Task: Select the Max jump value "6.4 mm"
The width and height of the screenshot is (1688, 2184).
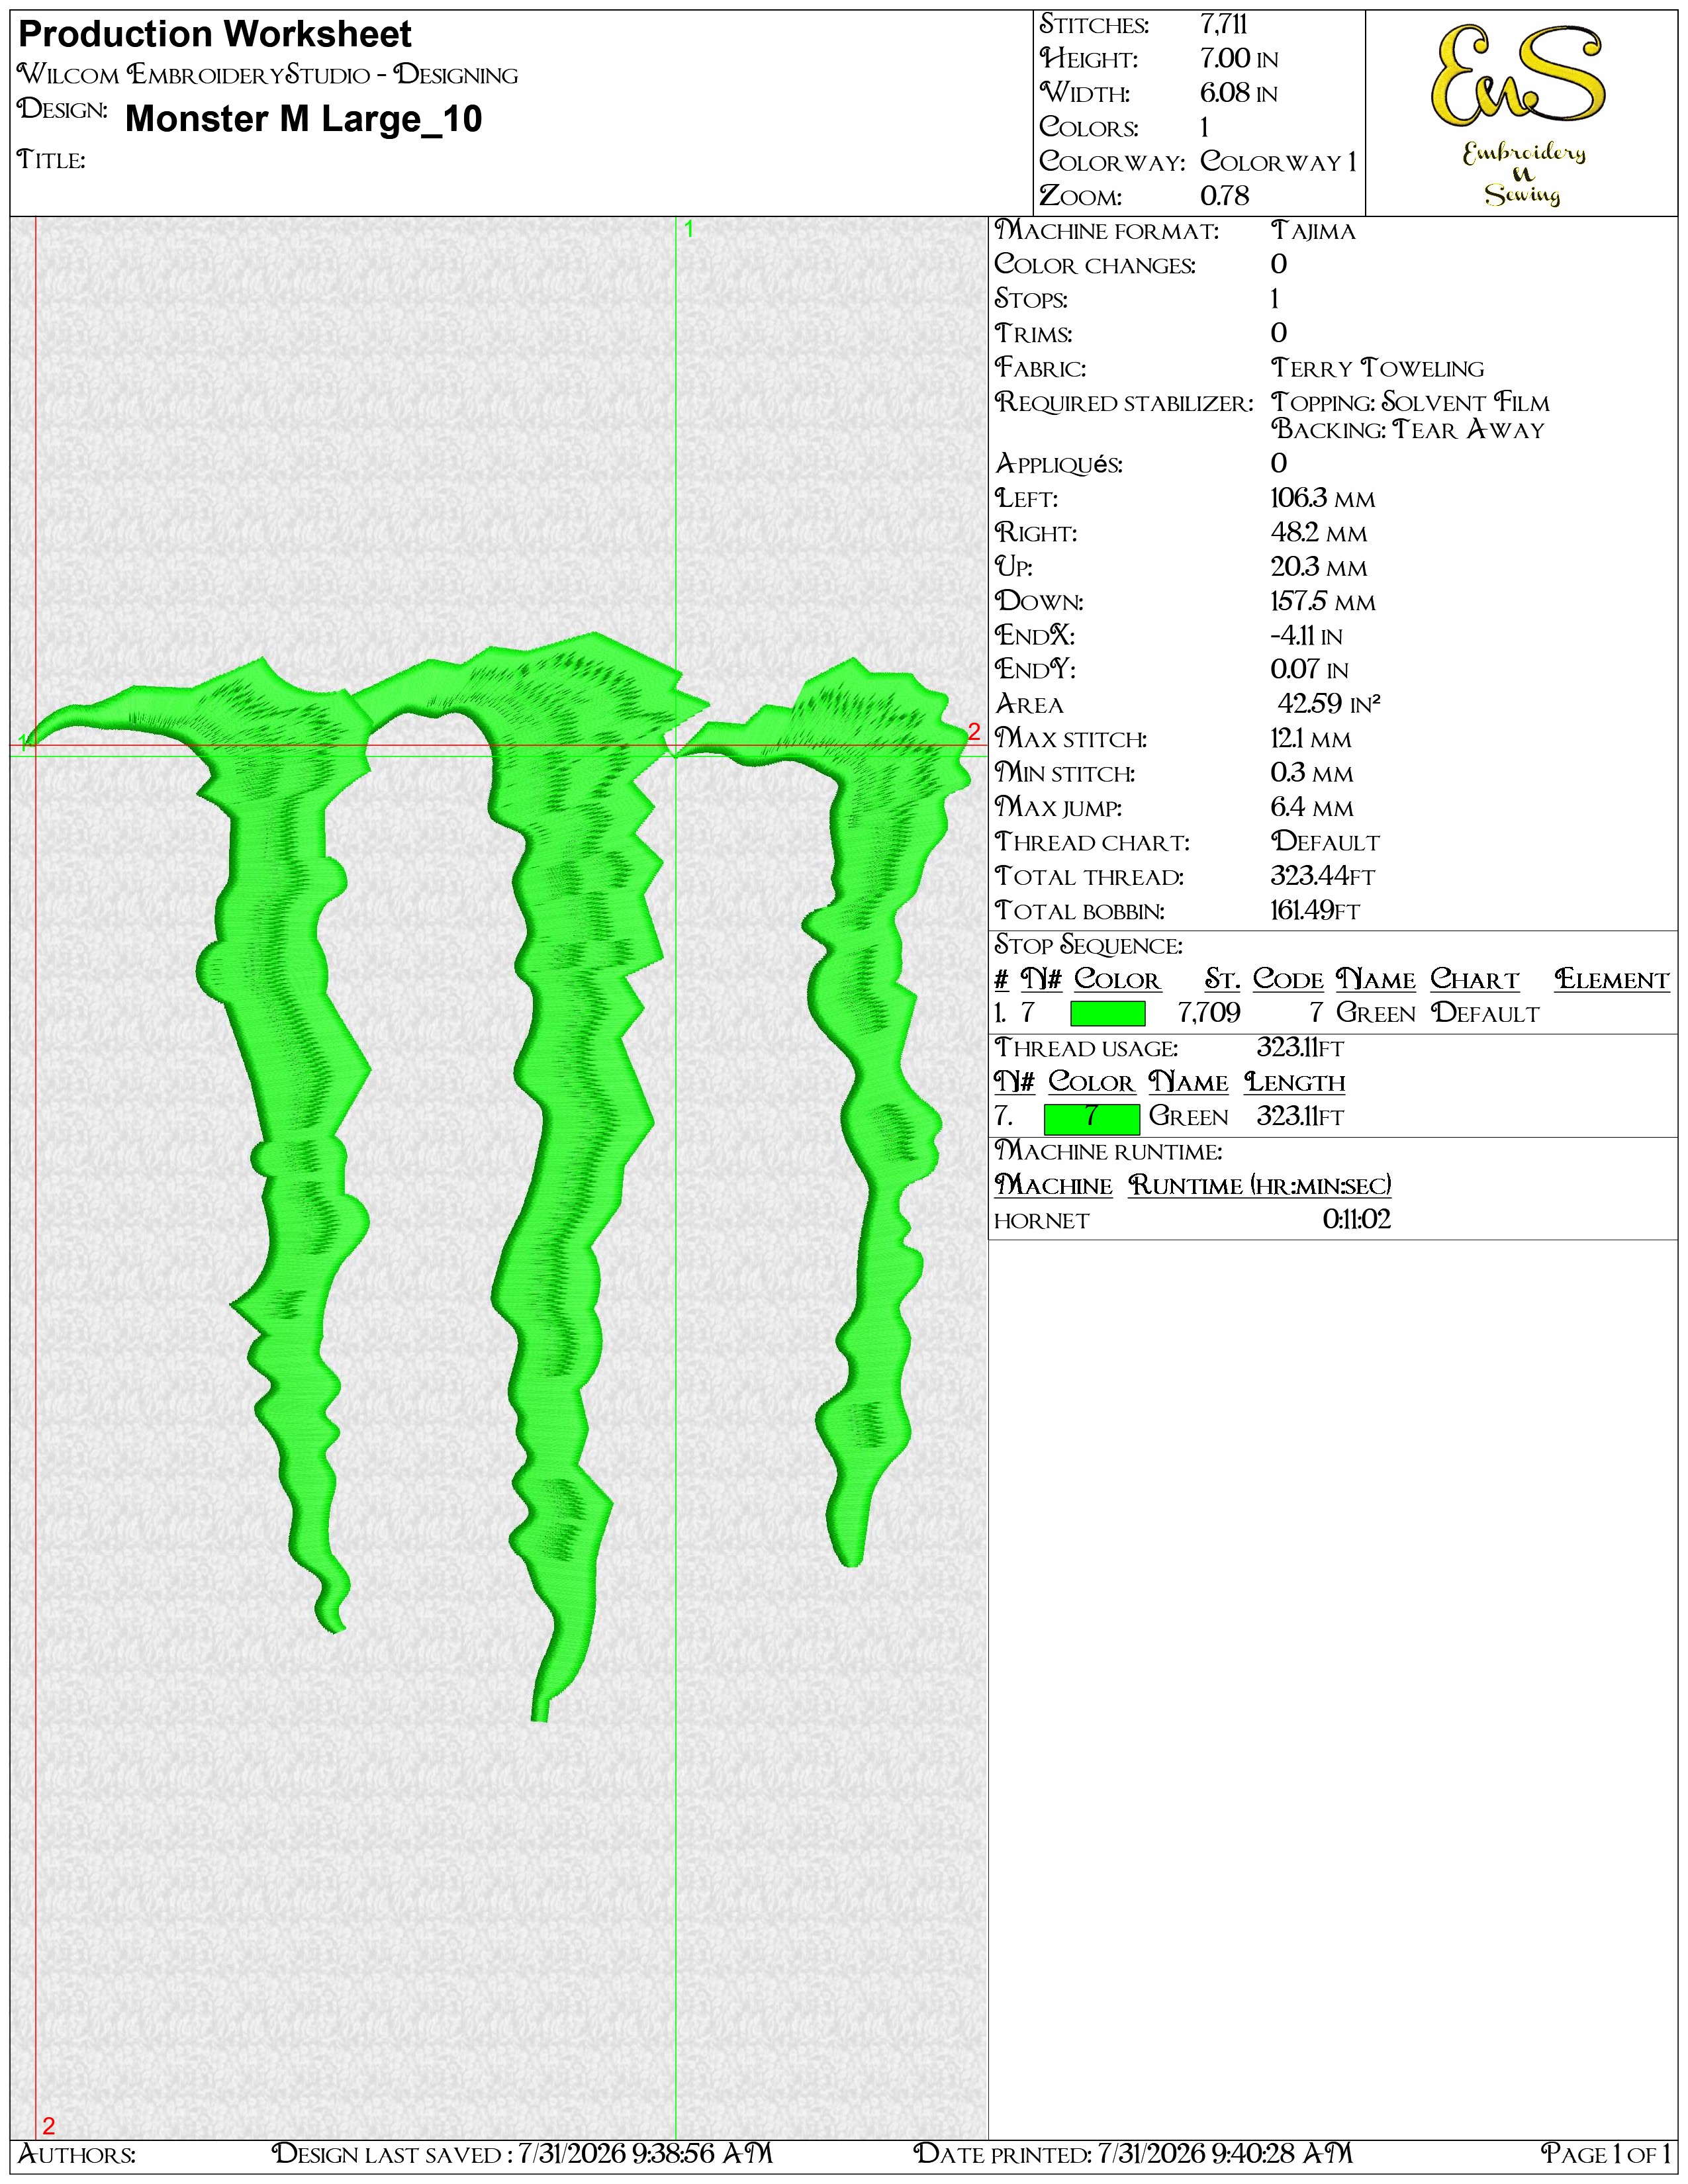Action: (x=1312, y=807)
